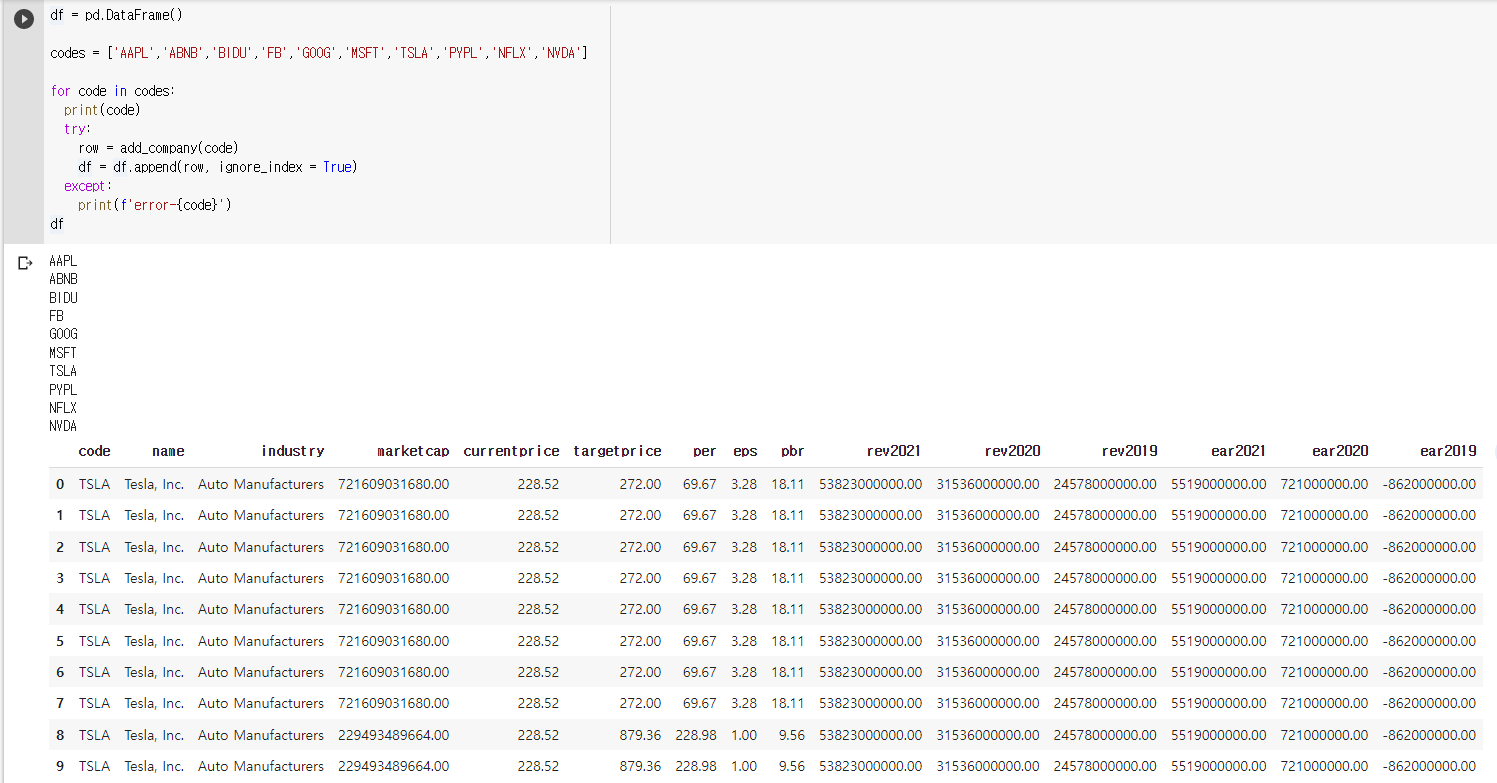1497x783 pixels.
Task: Place cursor in the codes list assignment line
Action: [x=318, y=53]
